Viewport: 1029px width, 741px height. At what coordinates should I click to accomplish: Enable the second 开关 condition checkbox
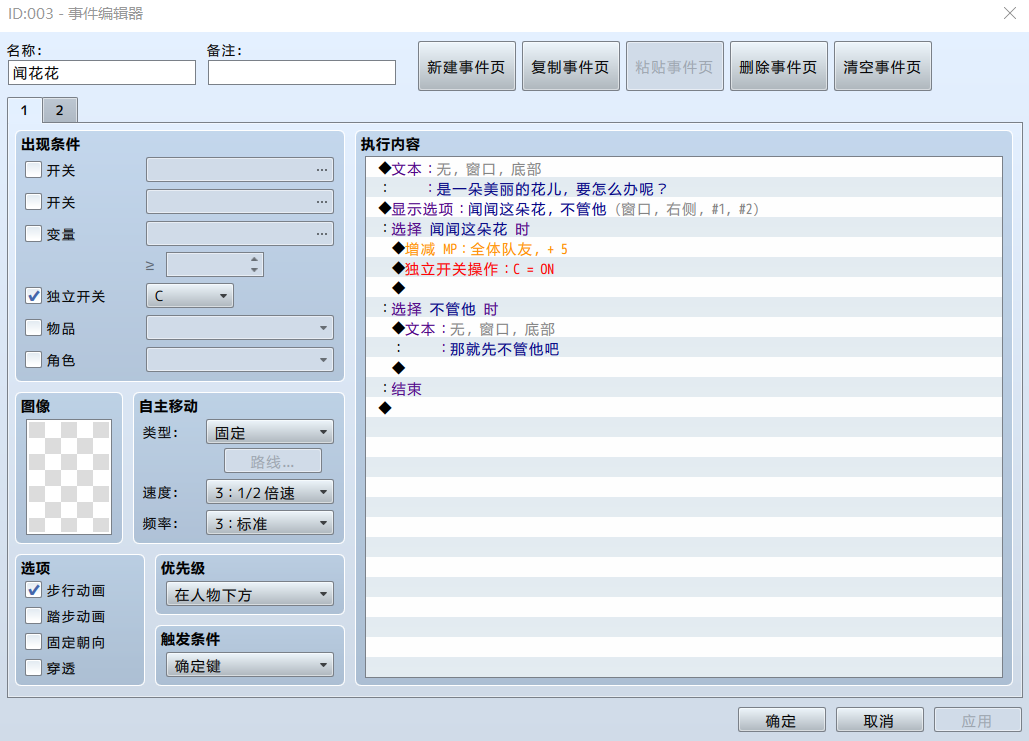pyautogui.click(x=33, y=201)
